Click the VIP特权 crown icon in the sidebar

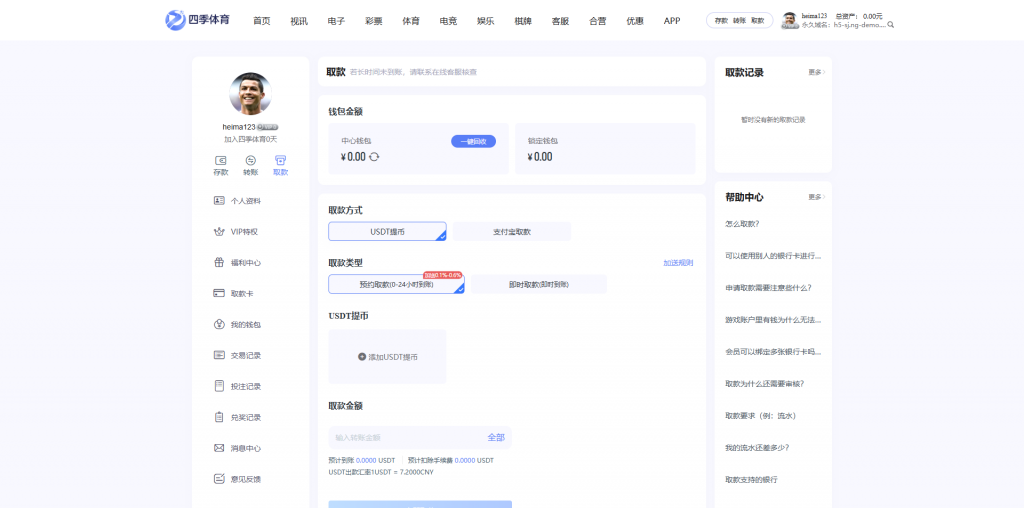pos(219,231)
